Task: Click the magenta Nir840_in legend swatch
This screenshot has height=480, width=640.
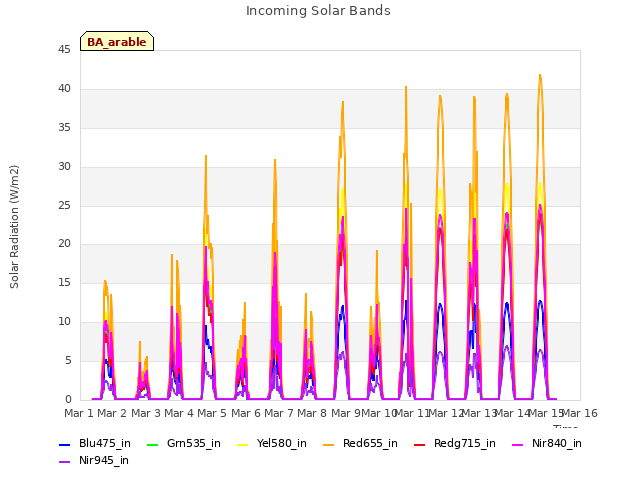Action: click(x=518, y=444)
